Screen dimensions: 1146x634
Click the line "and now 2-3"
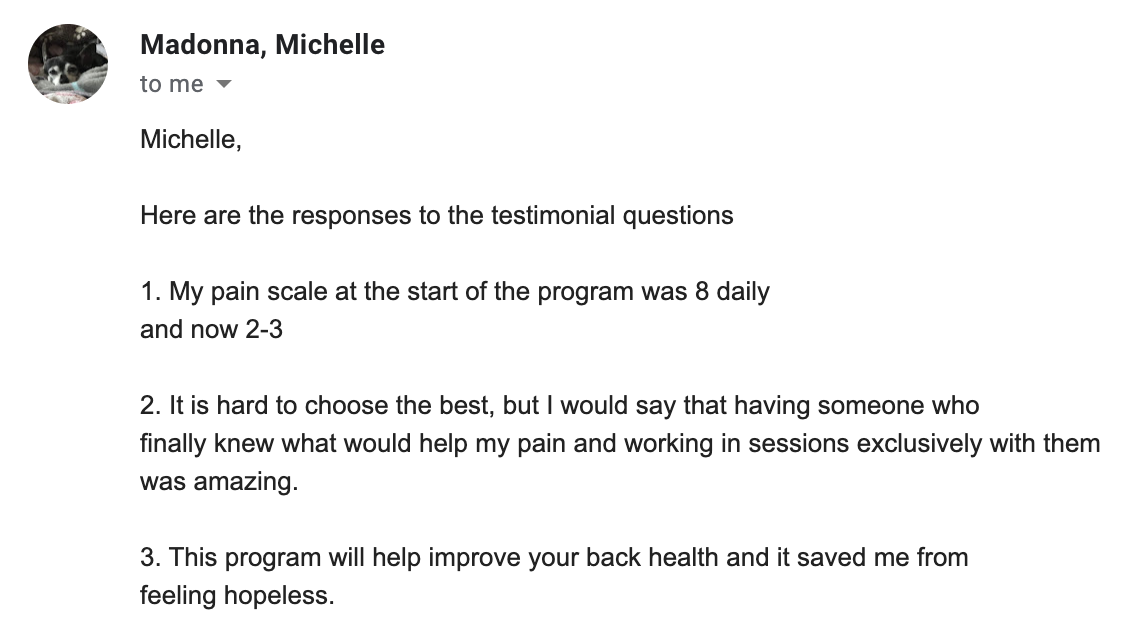[x=211, y=330]
